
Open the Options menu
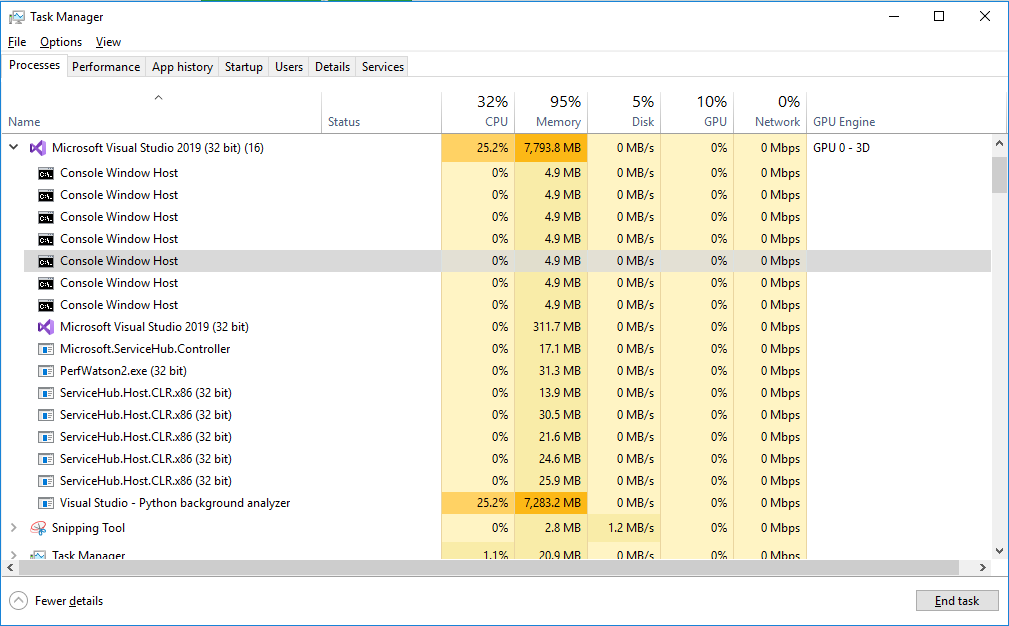[x=60, y=42]
